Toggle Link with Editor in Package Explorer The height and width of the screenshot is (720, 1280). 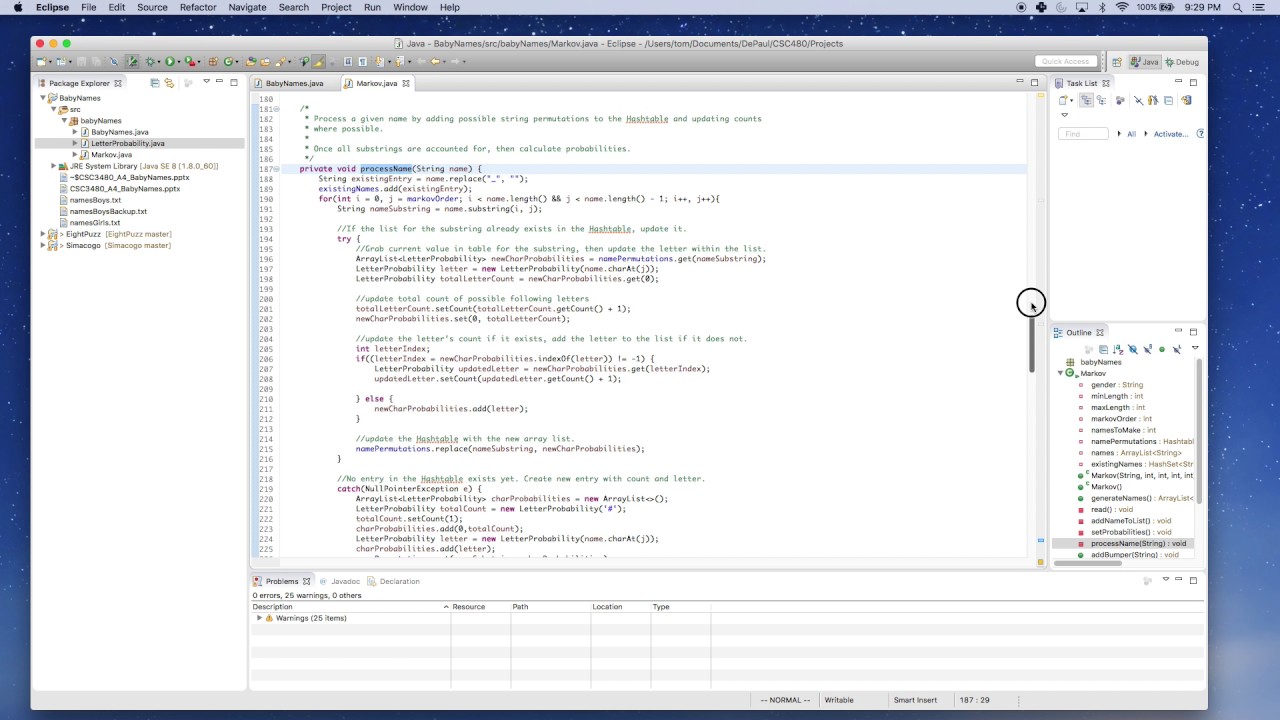coord(169,83)
